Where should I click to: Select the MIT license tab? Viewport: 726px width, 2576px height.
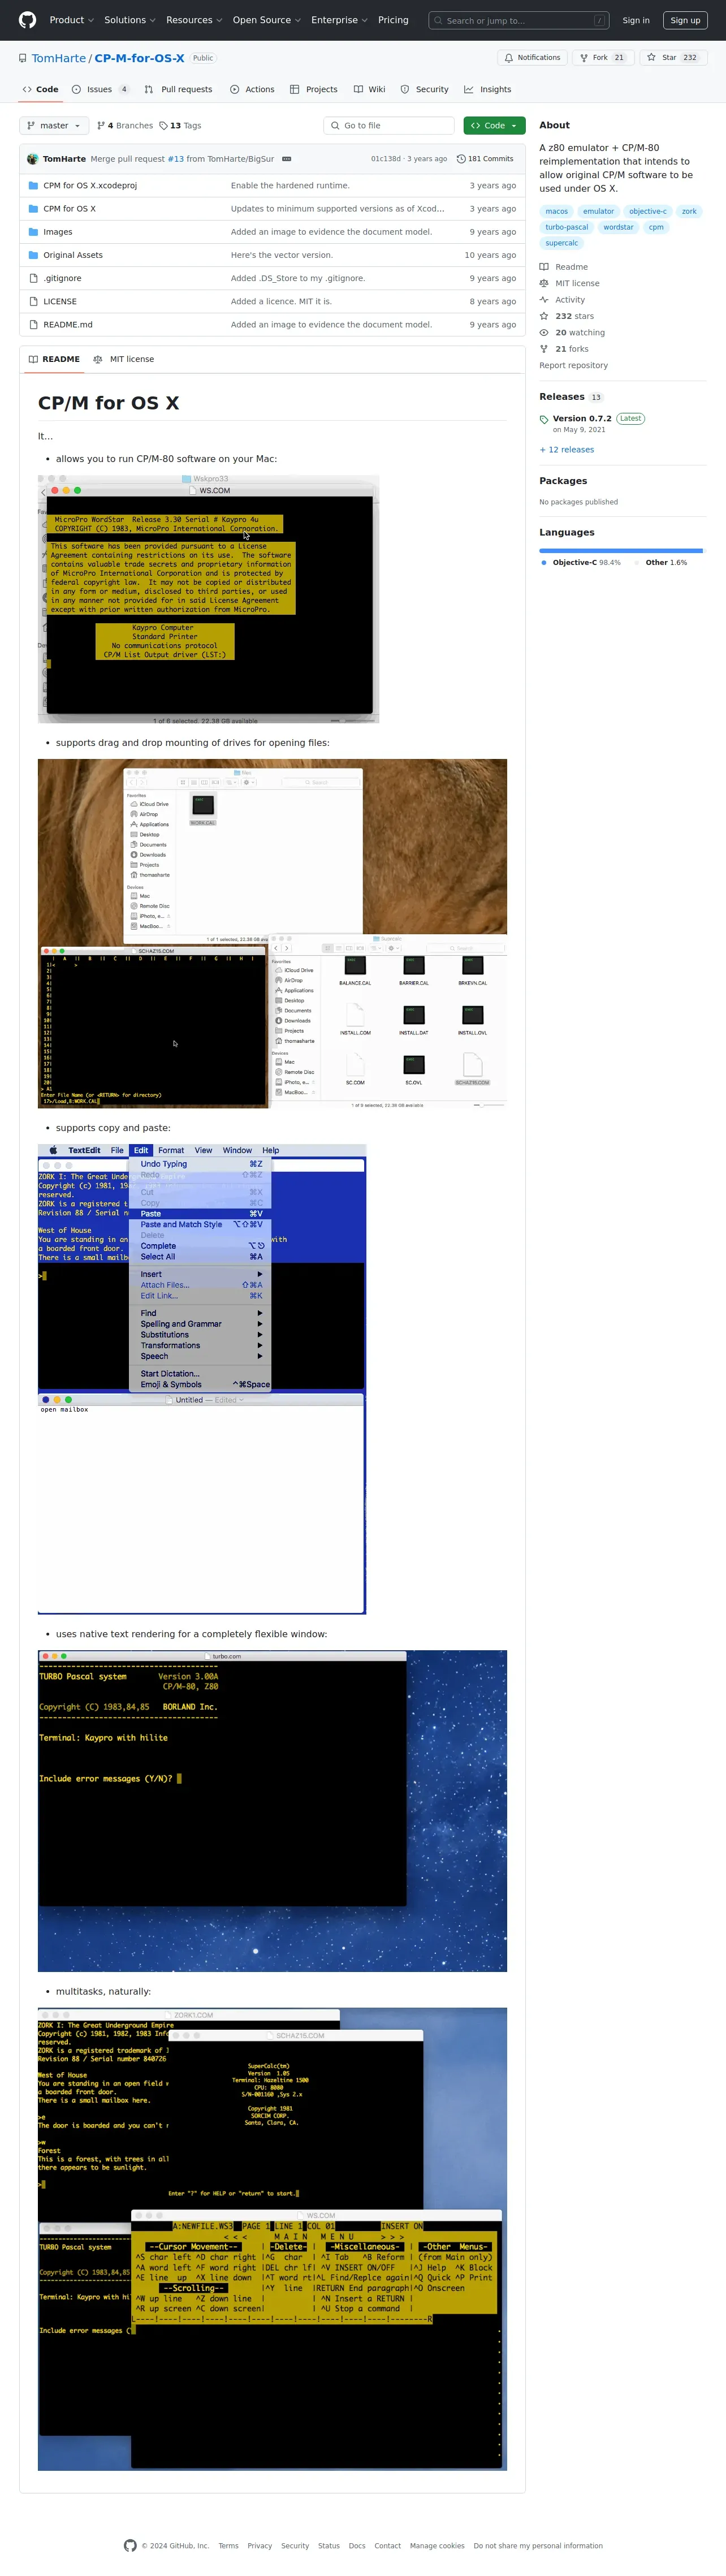(x=123, y=359)
